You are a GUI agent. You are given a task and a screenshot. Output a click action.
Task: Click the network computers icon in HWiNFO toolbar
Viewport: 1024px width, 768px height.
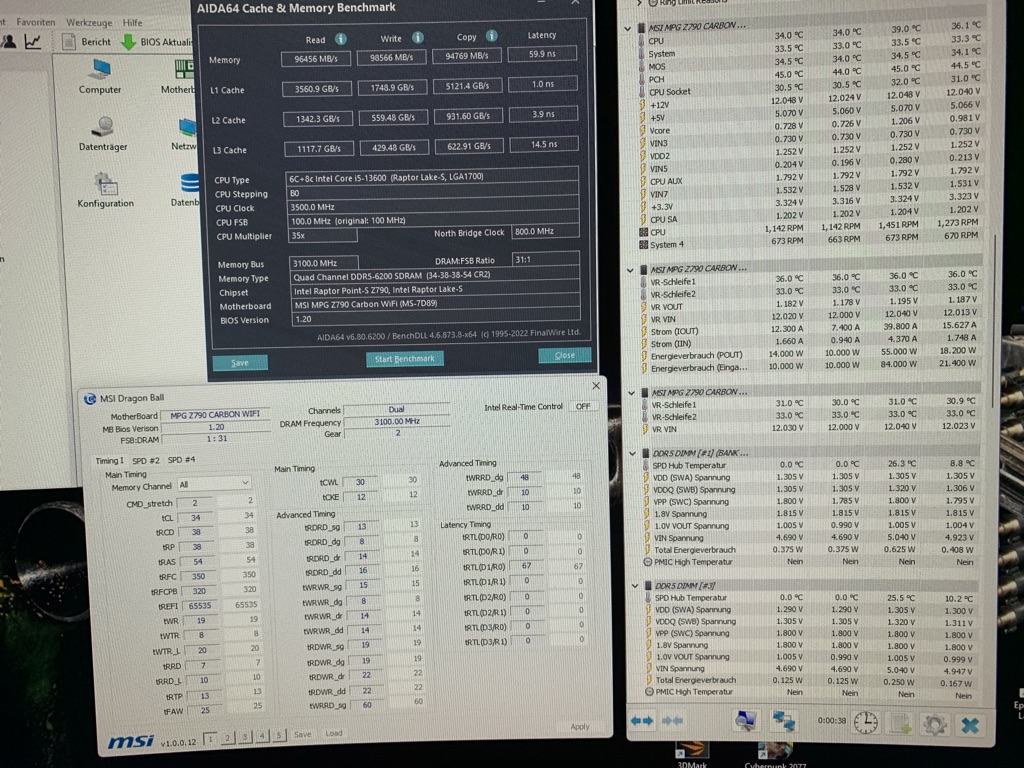784,721
